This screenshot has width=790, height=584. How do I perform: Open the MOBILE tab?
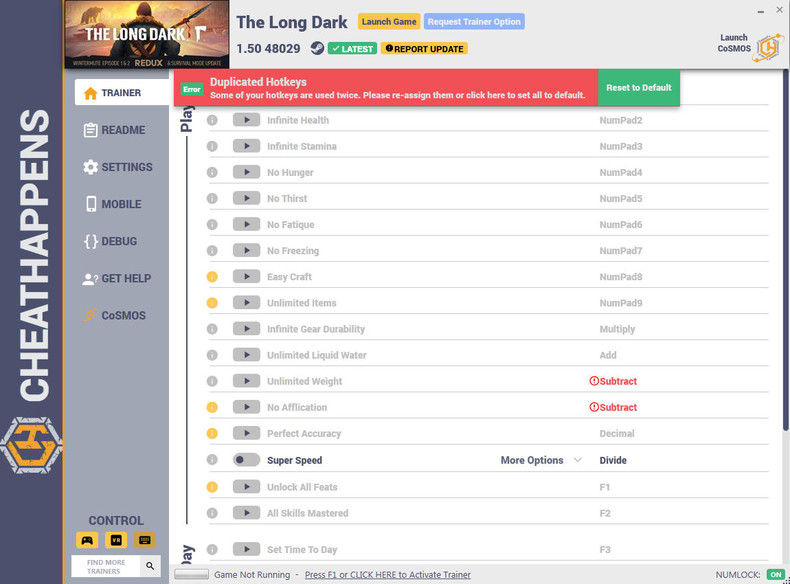pyautogui.click(x=113, y=204)
